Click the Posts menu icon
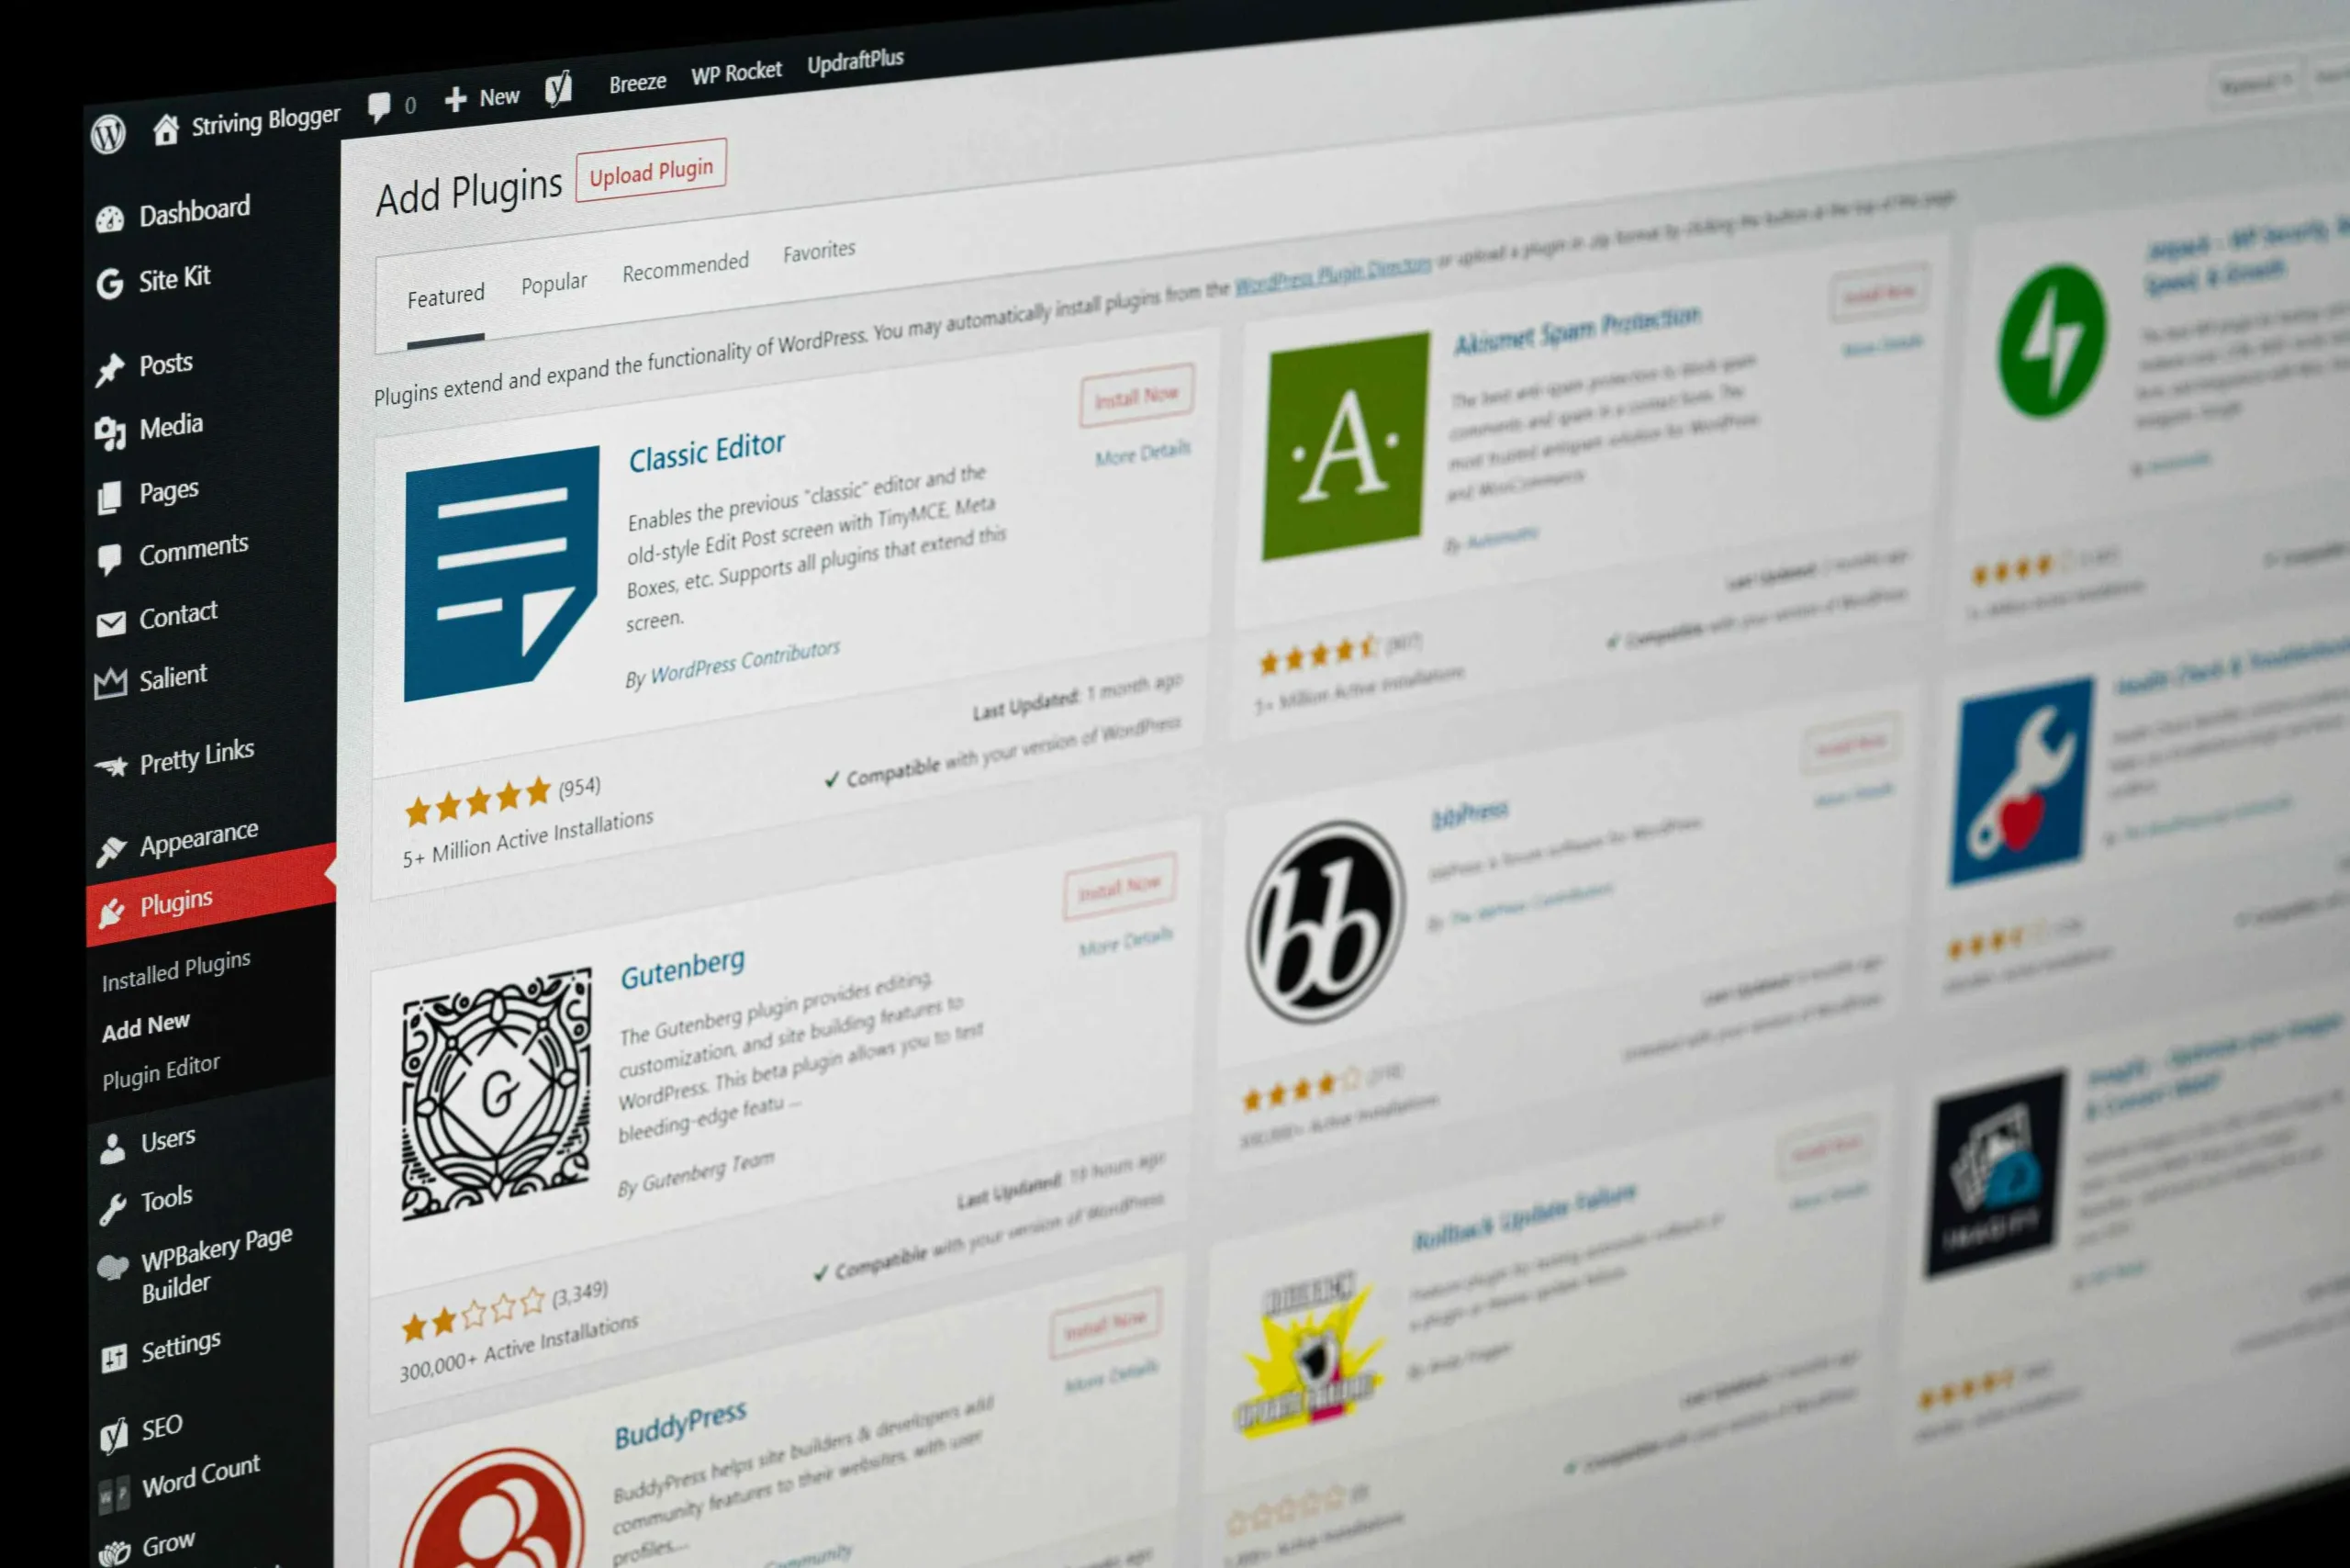This screenshot has width=2350, height=1568. [x=108, y=363]
